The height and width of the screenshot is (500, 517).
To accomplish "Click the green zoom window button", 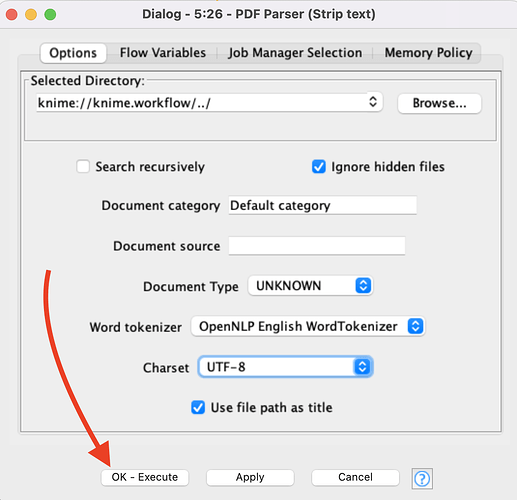I will pyautogui.click(x=50, y=15).
